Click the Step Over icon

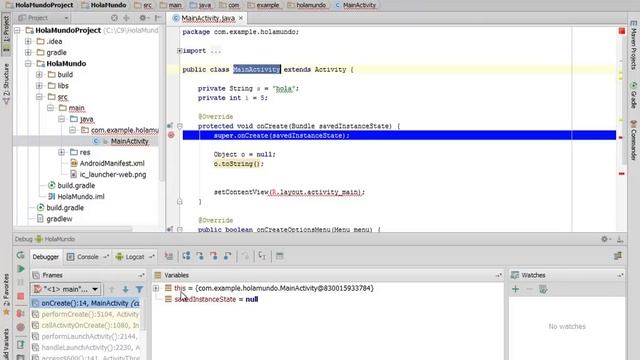186,256
